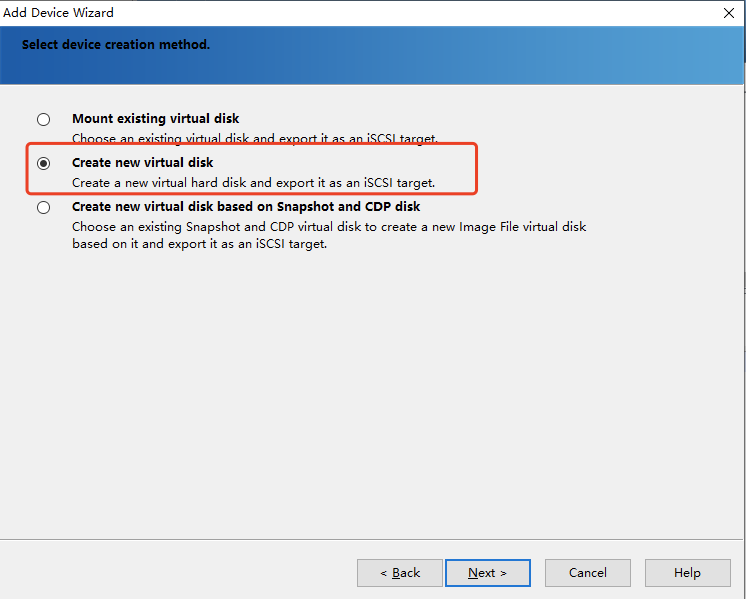This screenshot has height=599, width=746.
Task: Click the empty area beside the red highlight box
Action: pos(609,169)
